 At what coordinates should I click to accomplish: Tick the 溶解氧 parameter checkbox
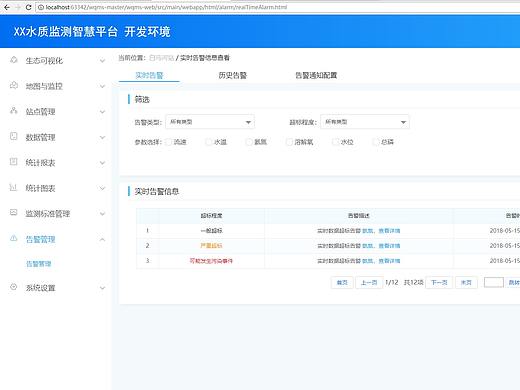[289, 142]
